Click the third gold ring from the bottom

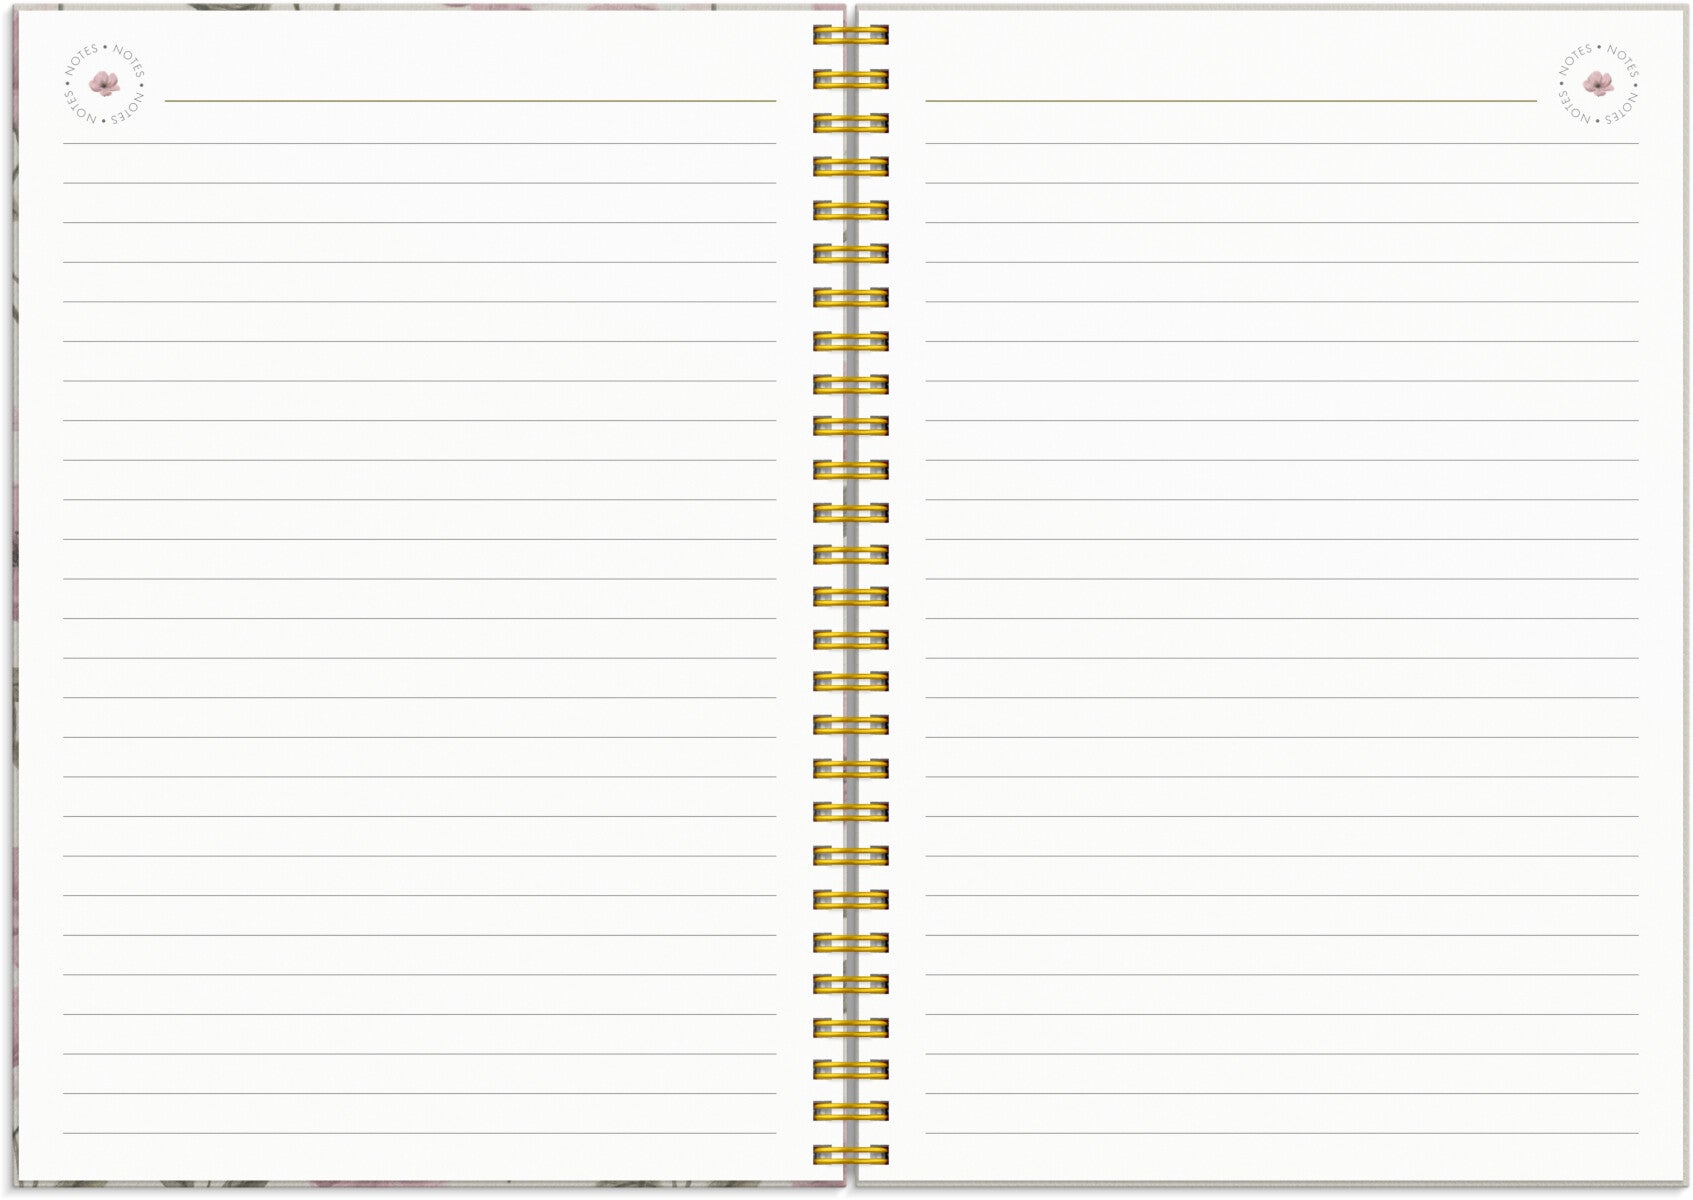click(850, 1069)
